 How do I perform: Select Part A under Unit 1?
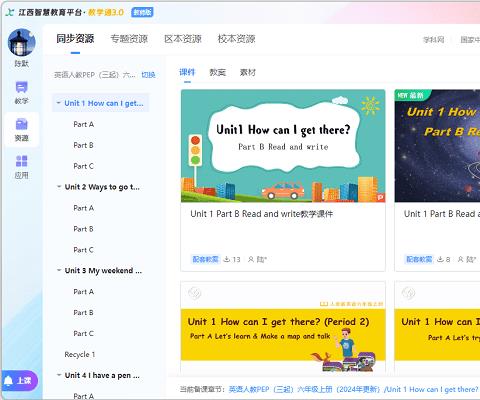[x=84, y=124]
